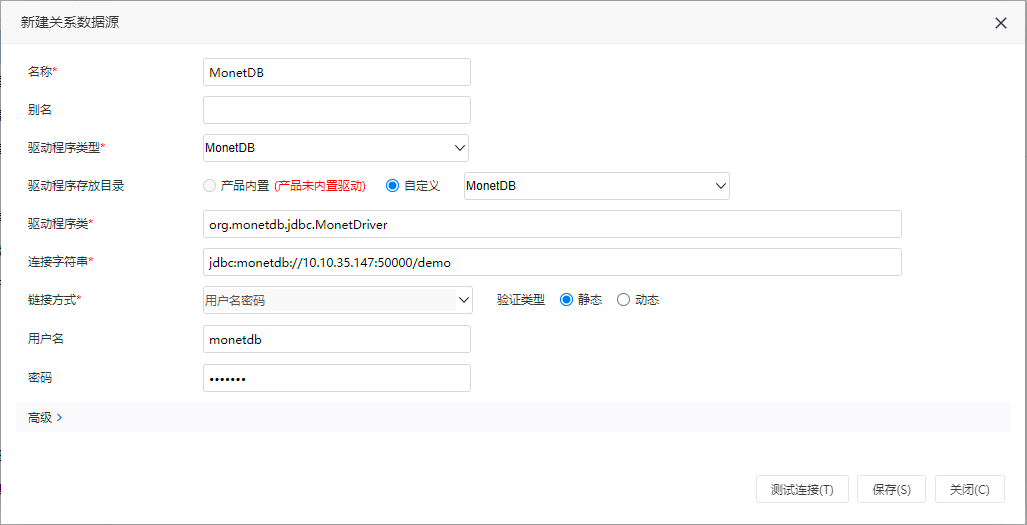
Task: Close the 新建关系数据源 dialog with X
Action: [x=1000, y=23]
